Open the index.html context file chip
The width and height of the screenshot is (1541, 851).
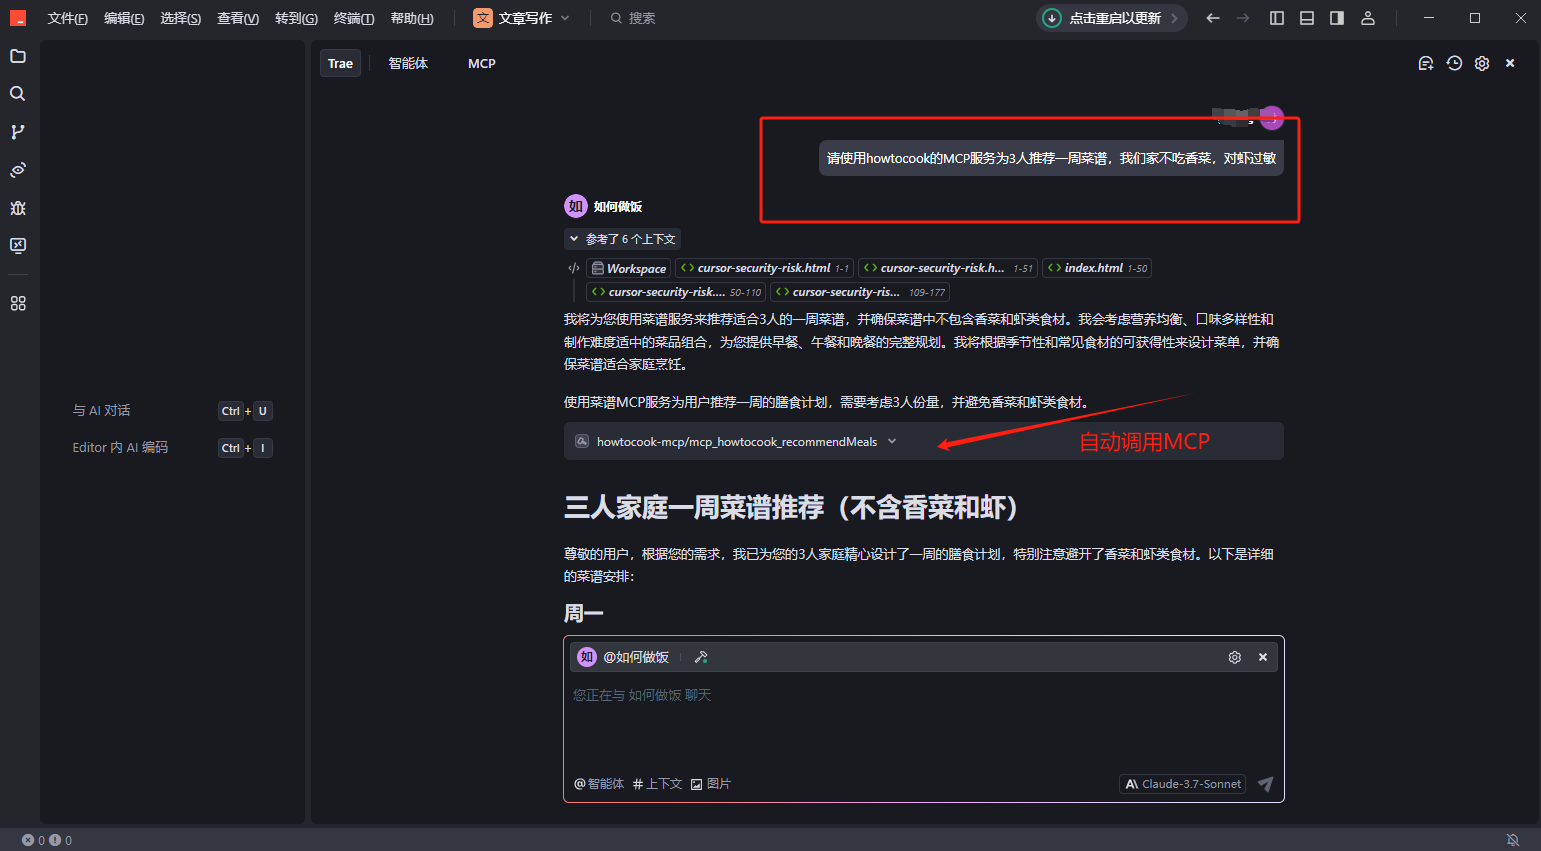click(1097, 268)
